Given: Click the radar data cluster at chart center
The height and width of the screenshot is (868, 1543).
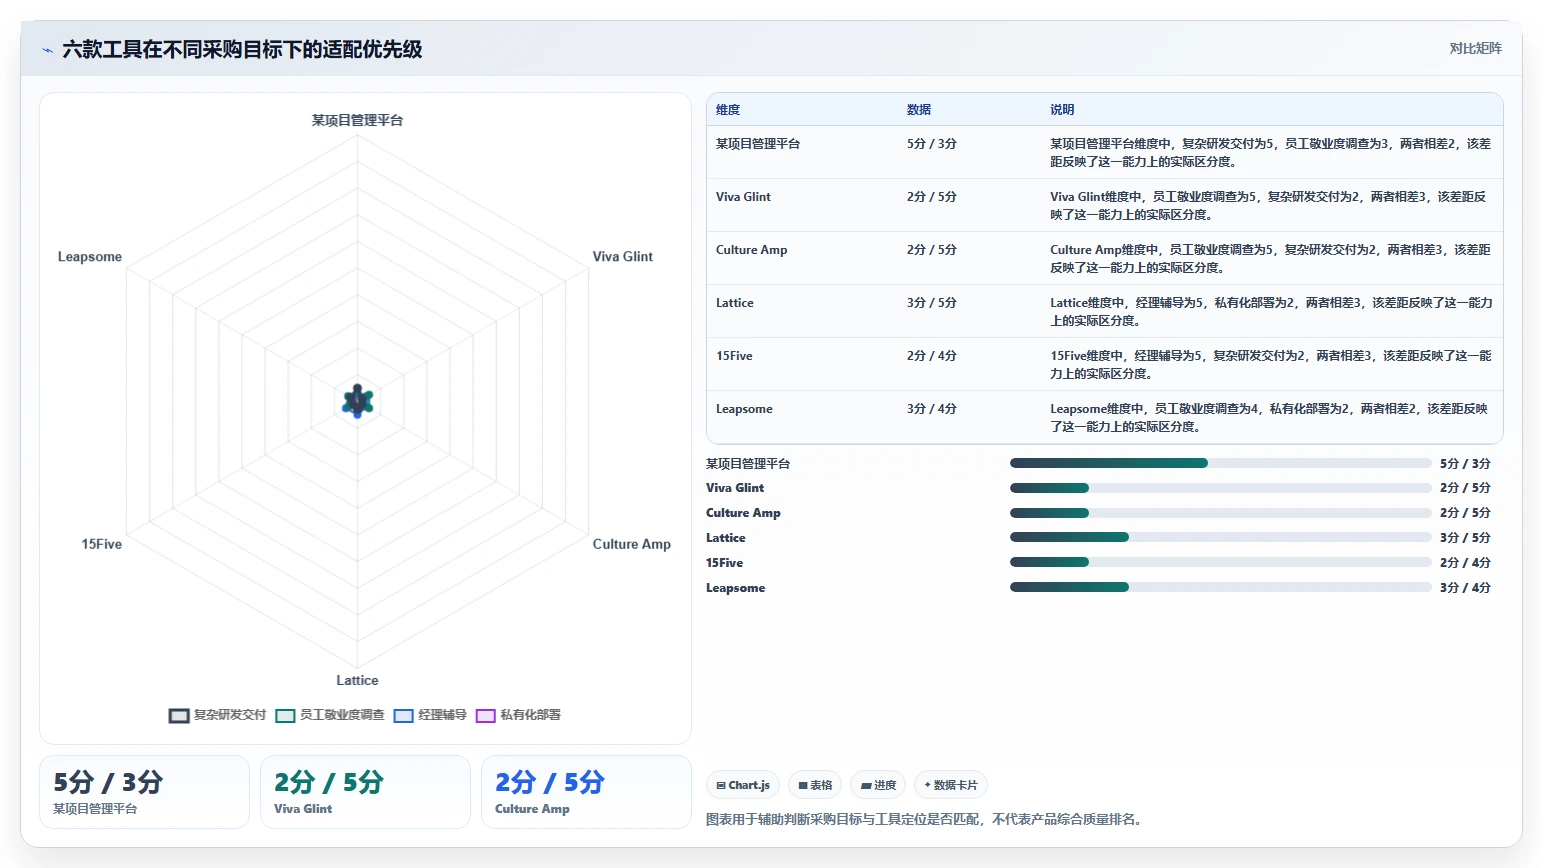Looking at the screenshot, I should click(x=358, y=401).
